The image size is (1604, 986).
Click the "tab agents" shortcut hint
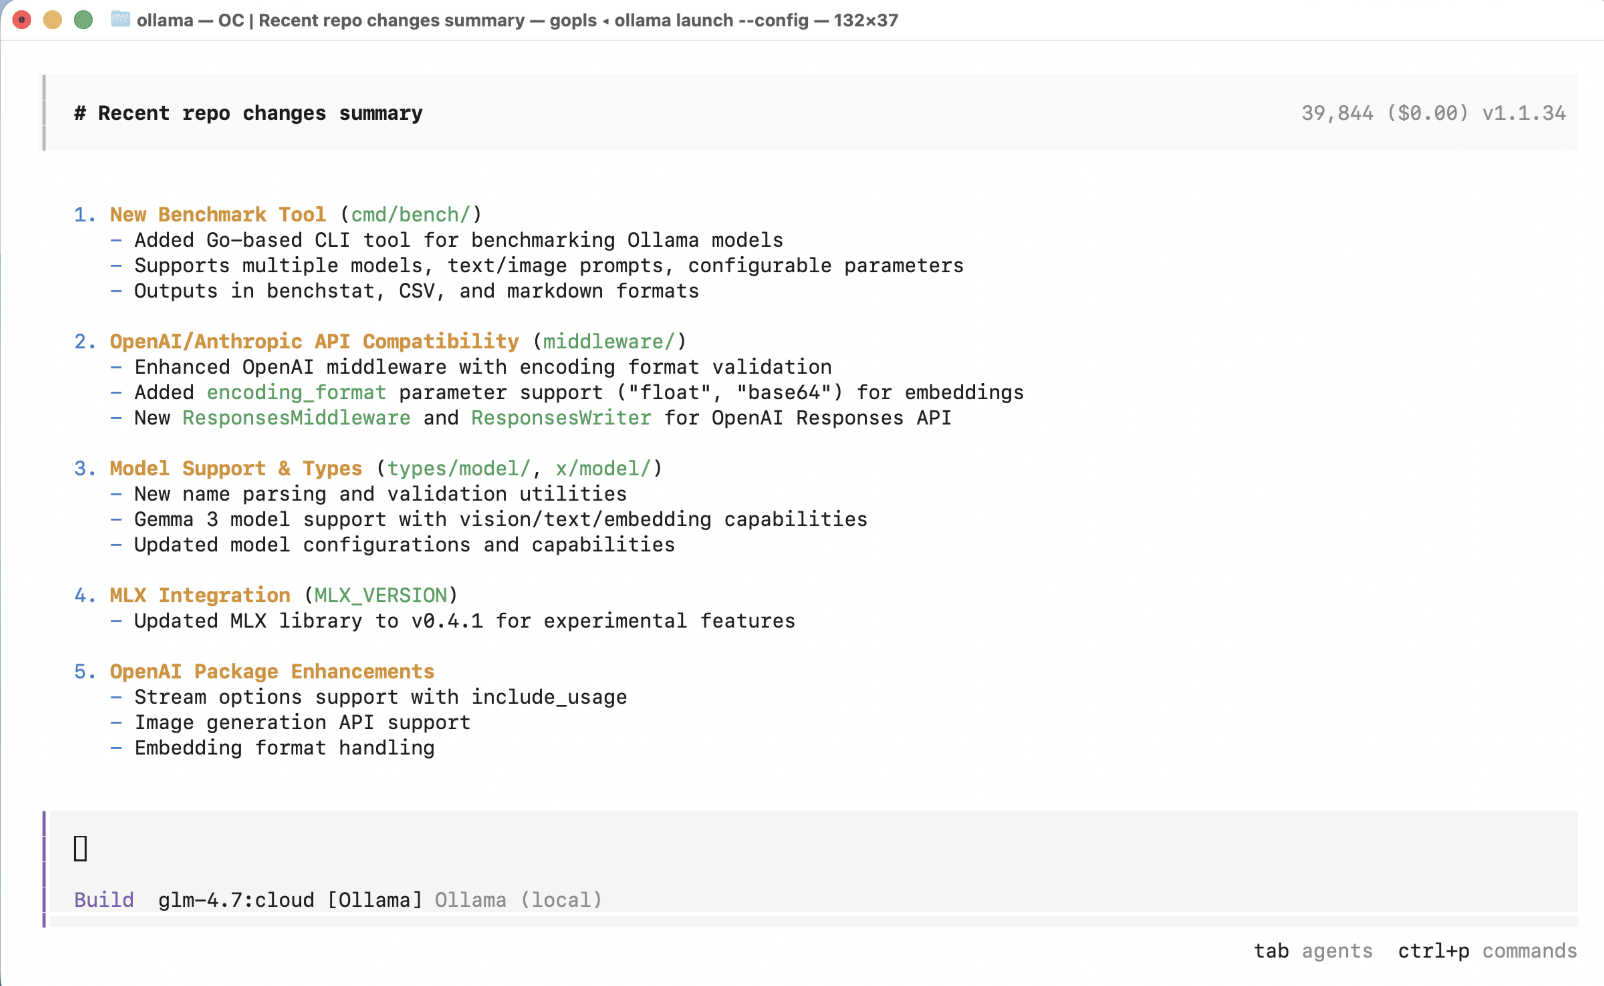1314,951
